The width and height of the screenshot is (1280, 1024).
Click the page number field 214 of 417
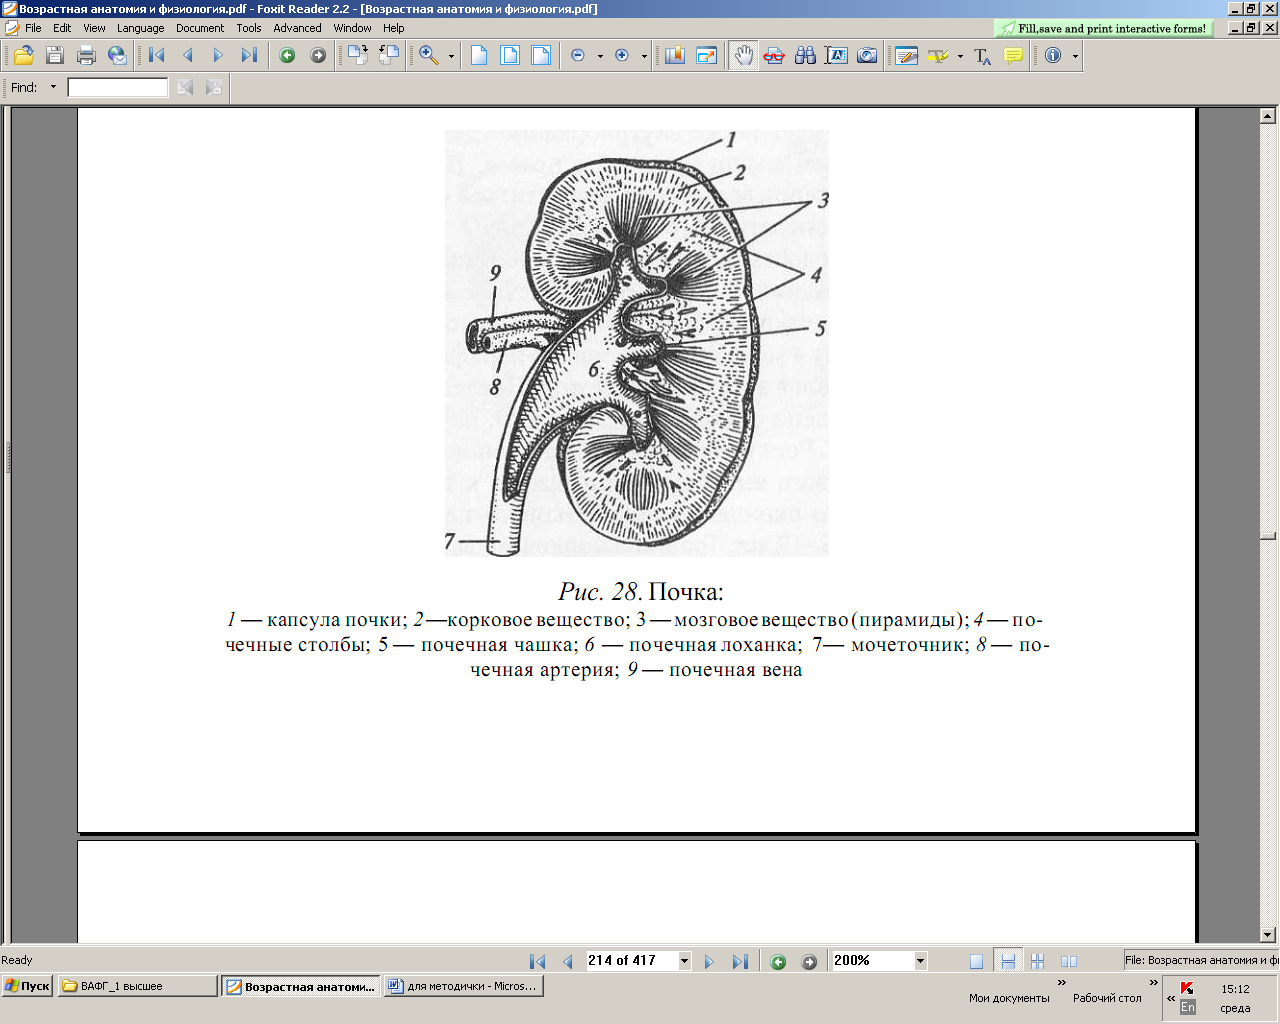point(632,961)
